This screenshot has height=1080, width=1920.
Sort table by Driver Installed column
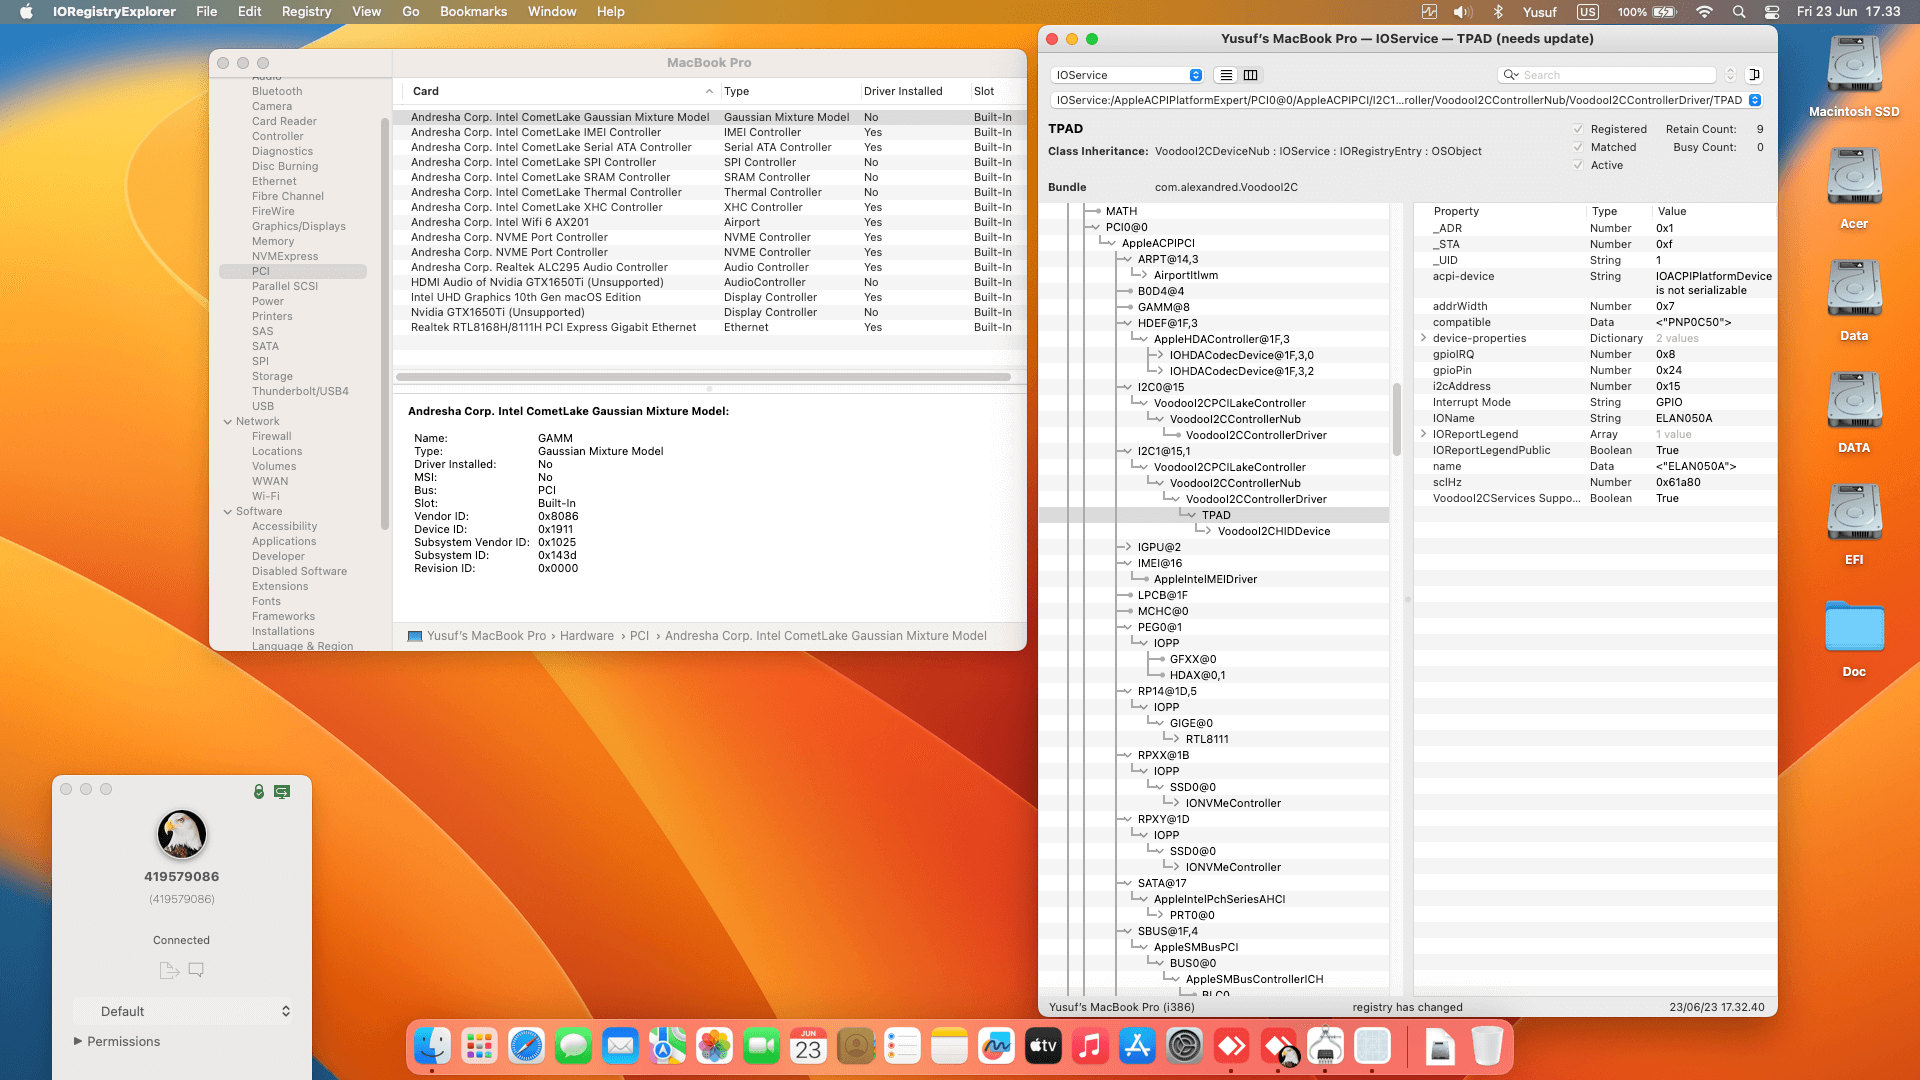click(x=903, y=91)
